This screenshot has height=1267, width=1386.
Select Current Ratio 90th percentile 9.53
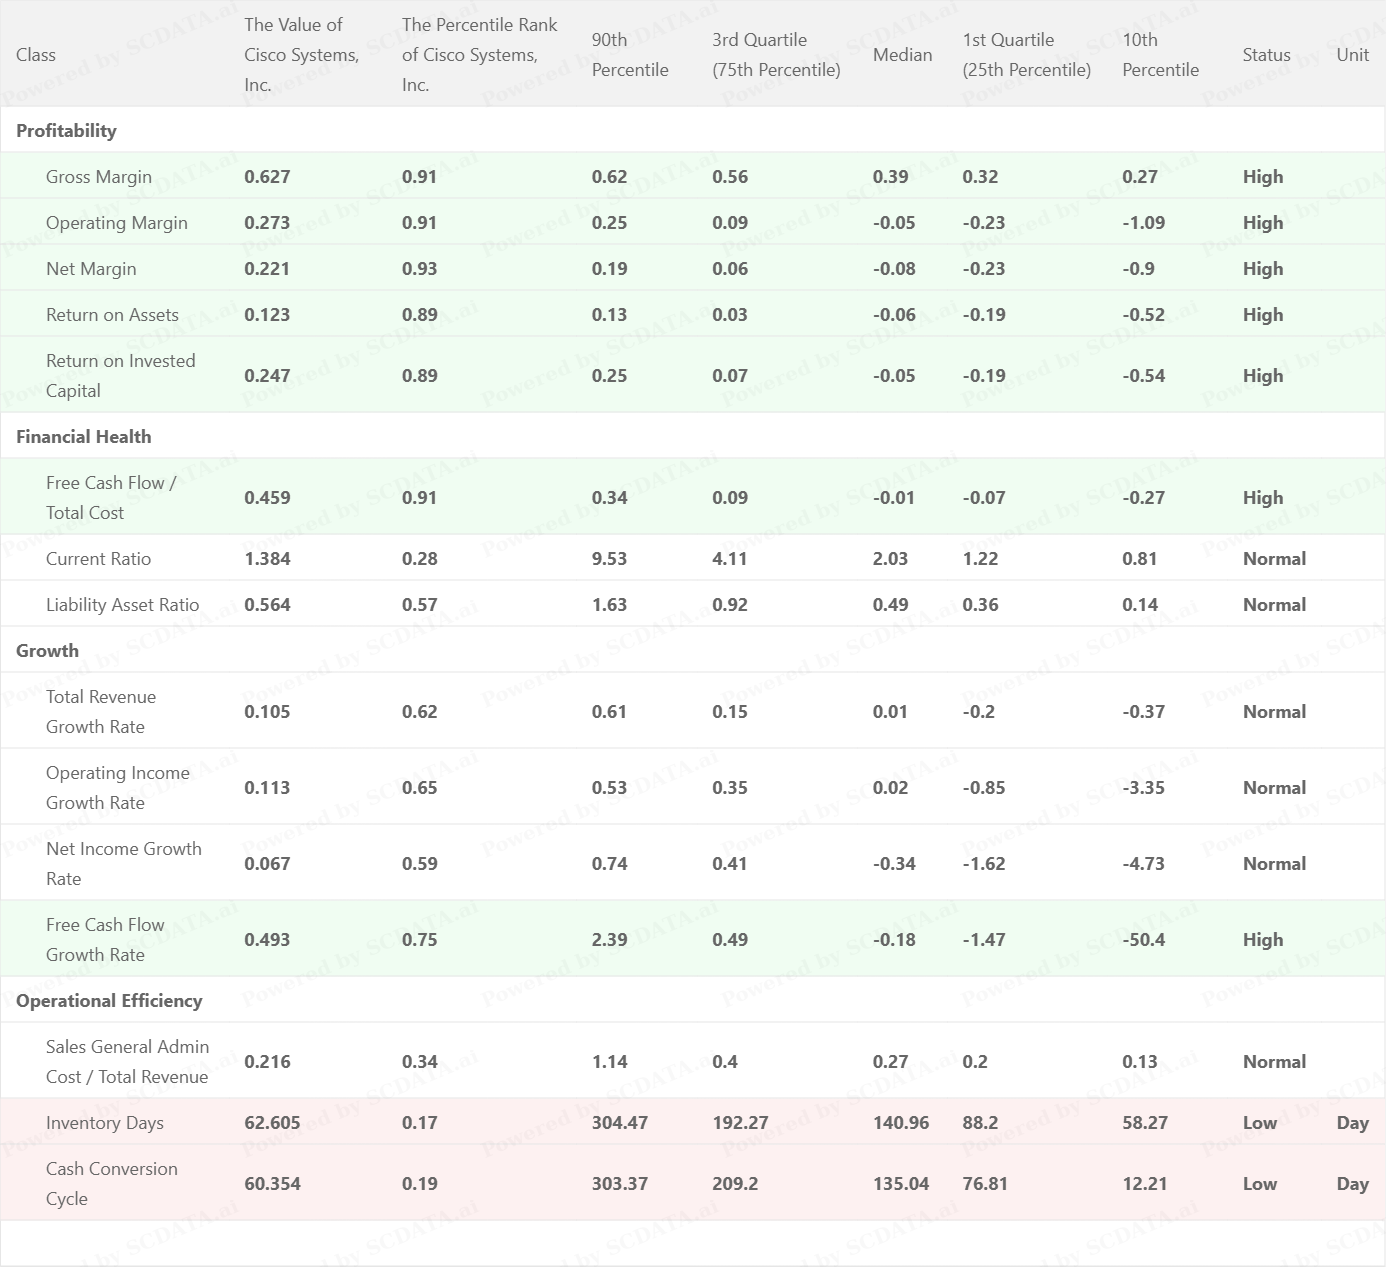(x=609, y=559)
